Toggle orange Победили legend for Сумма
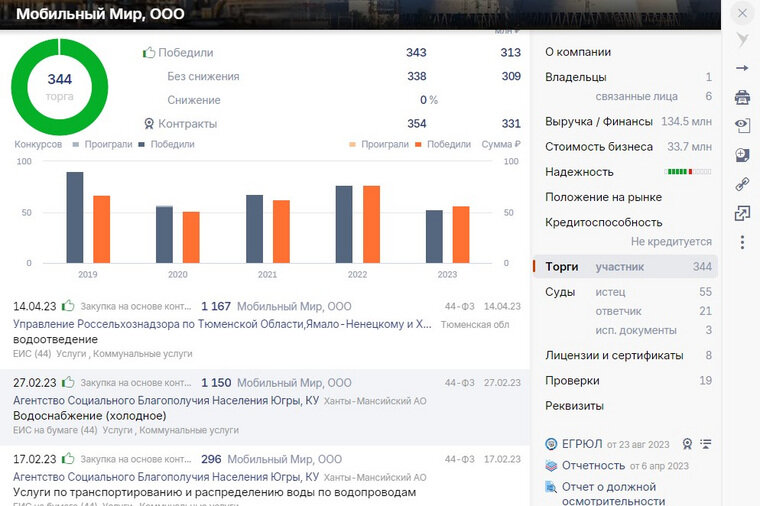760x506 pixels. tap(443, 144)
